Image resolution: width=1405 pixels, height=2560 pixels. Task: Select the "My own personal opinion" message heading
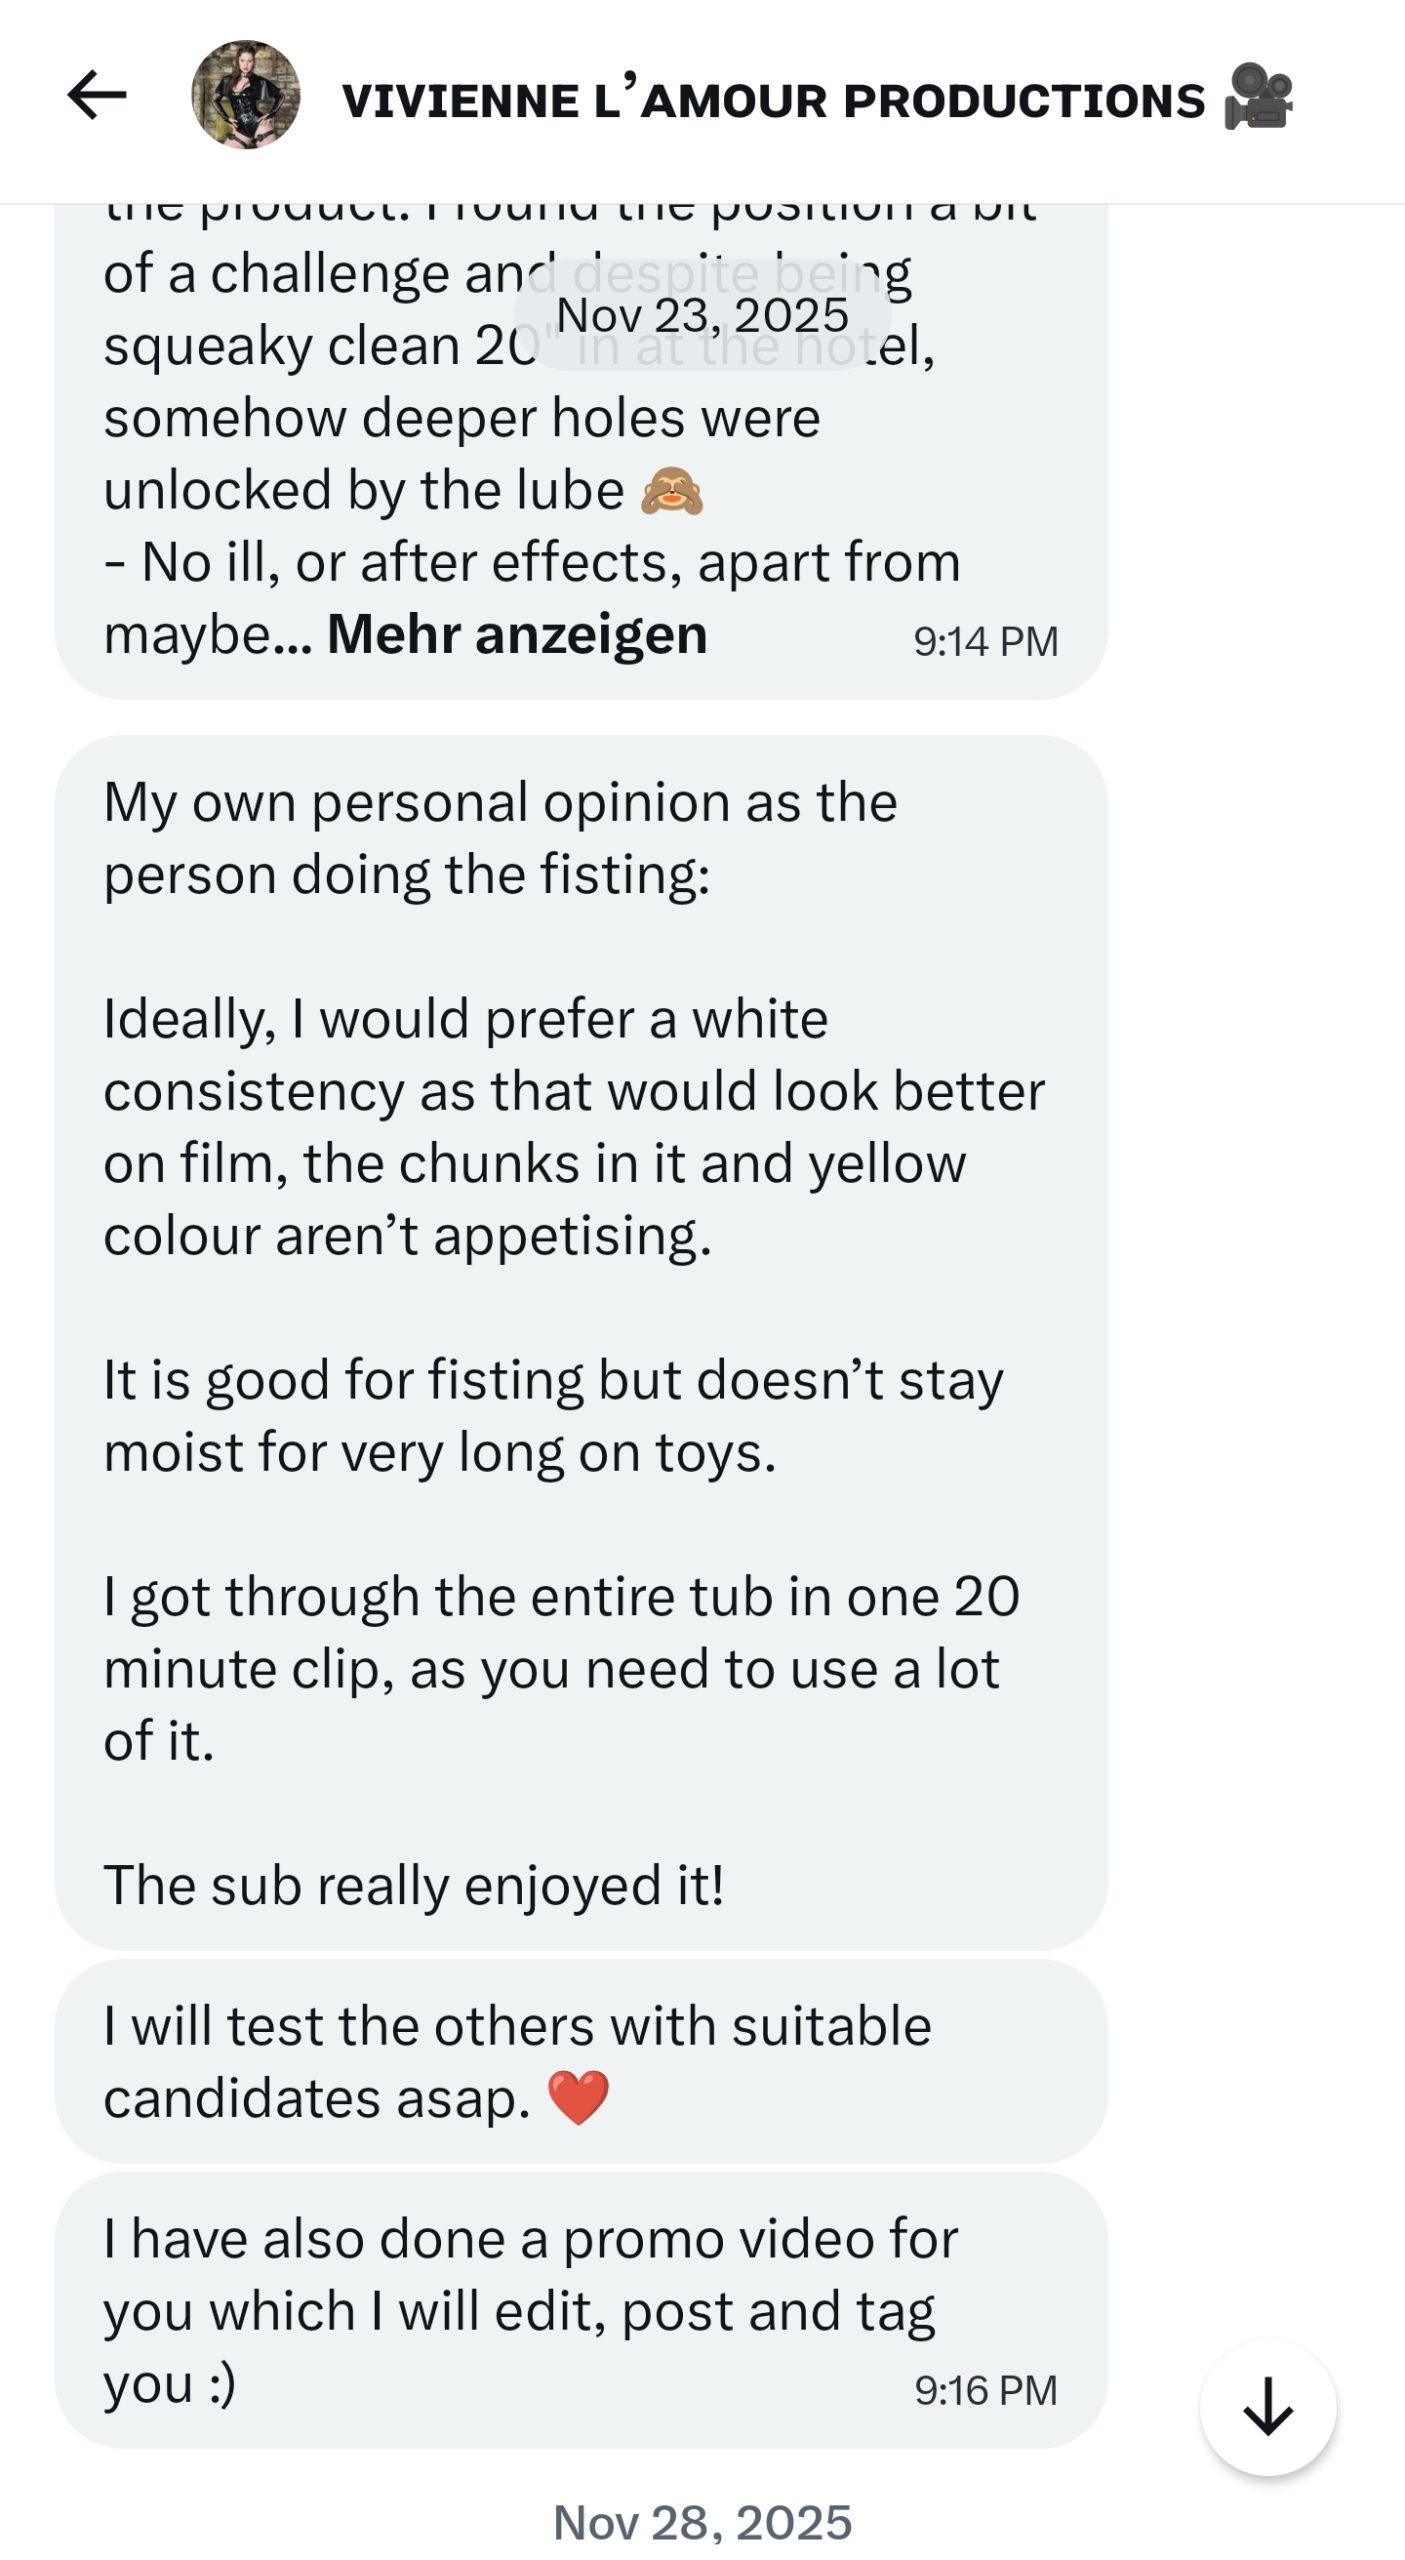500,838
